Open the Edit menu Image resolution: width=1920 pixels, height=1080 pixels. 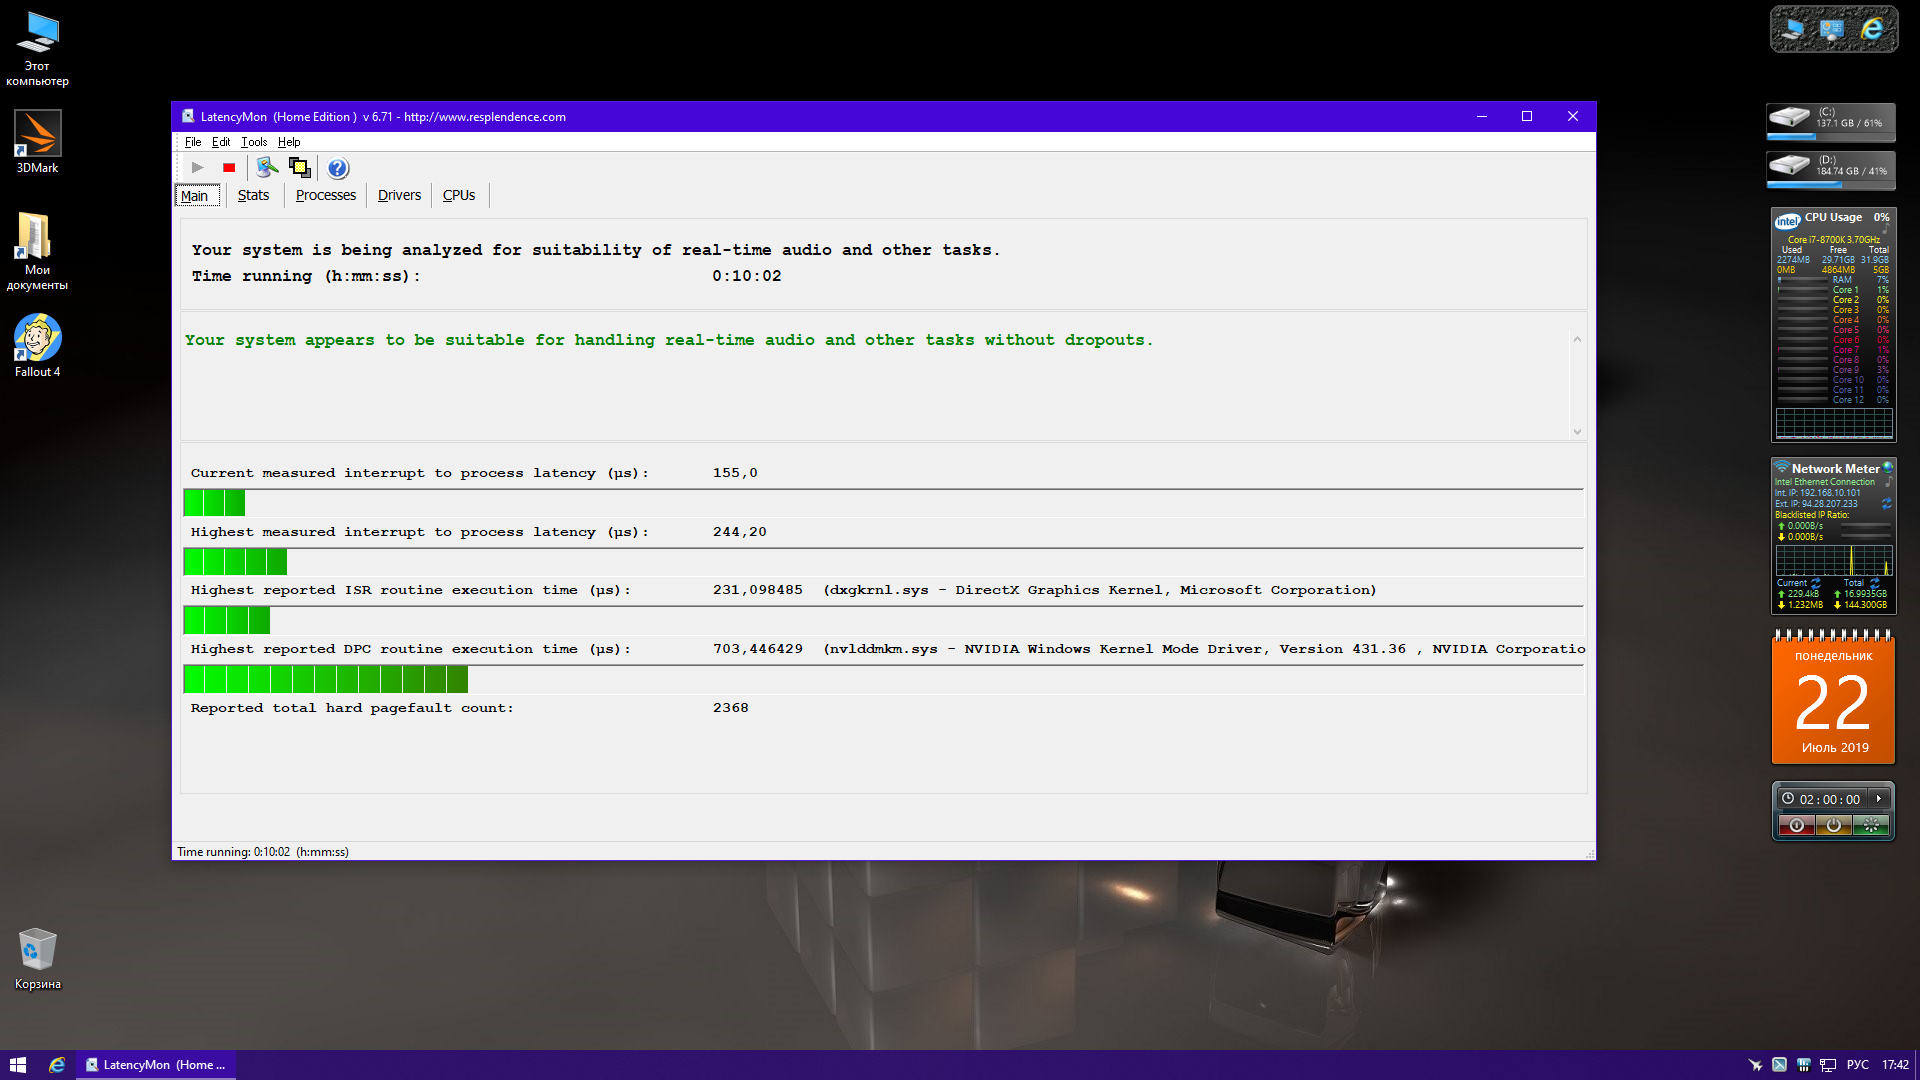tap(221, 142)
